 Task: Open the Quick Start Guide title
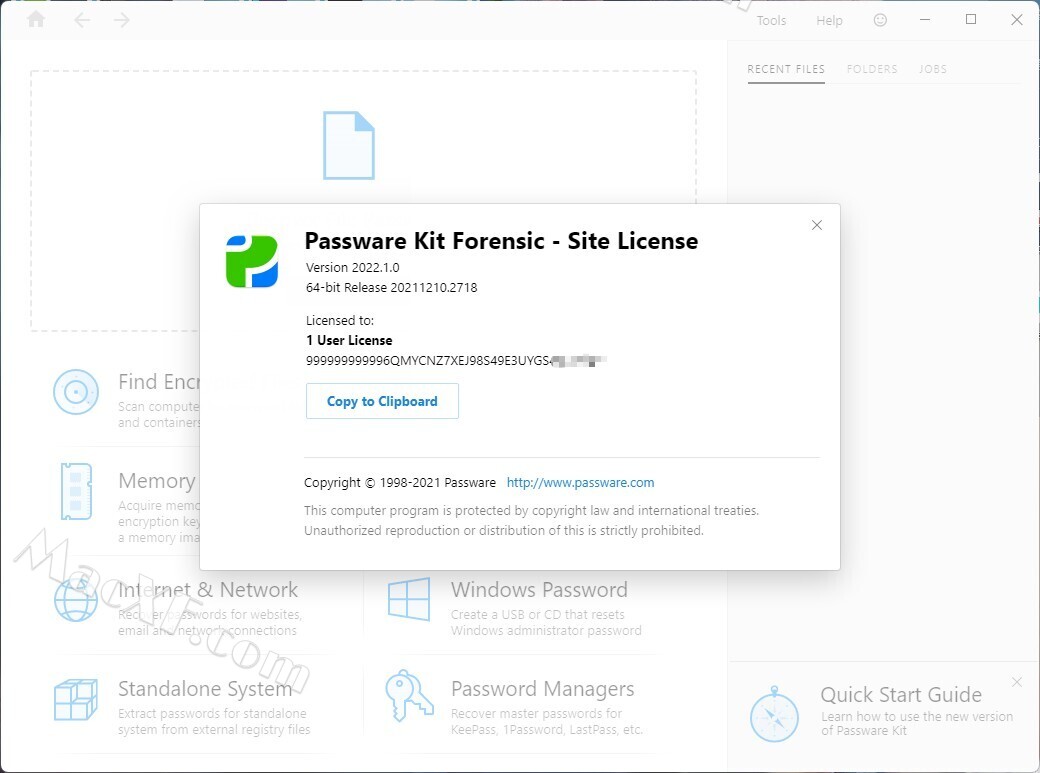[901, 695]
